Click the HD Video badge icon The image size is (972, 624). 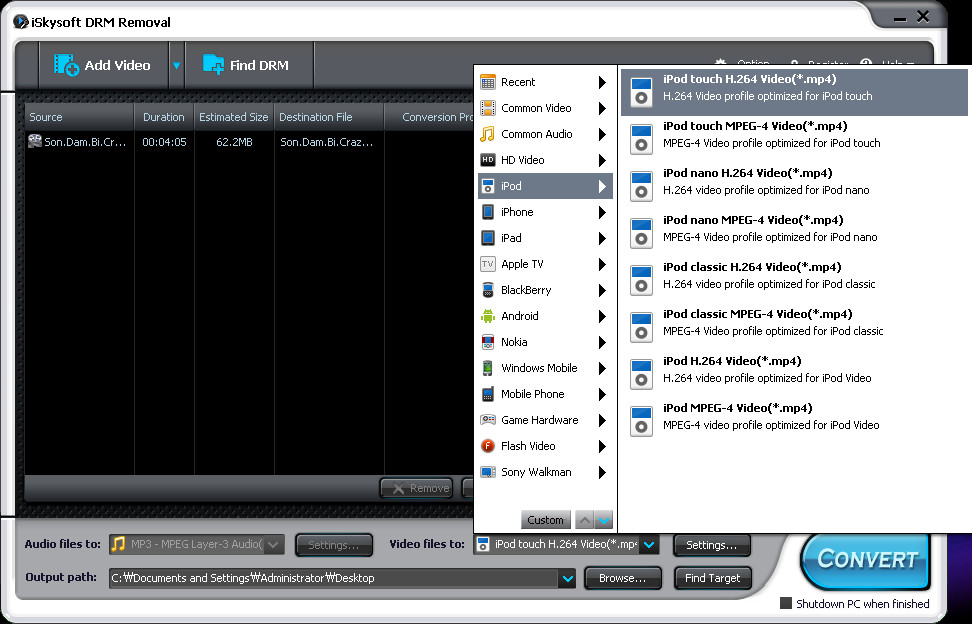[488, 160]
